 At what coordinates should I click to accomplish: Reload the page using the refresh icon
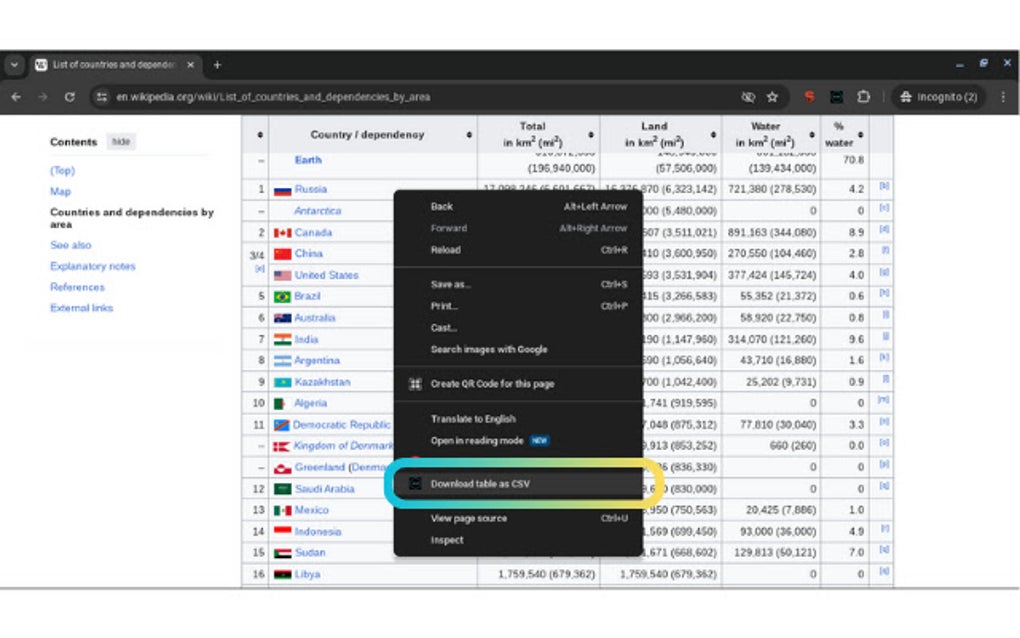pyautogui.click(x=68, y=97)
